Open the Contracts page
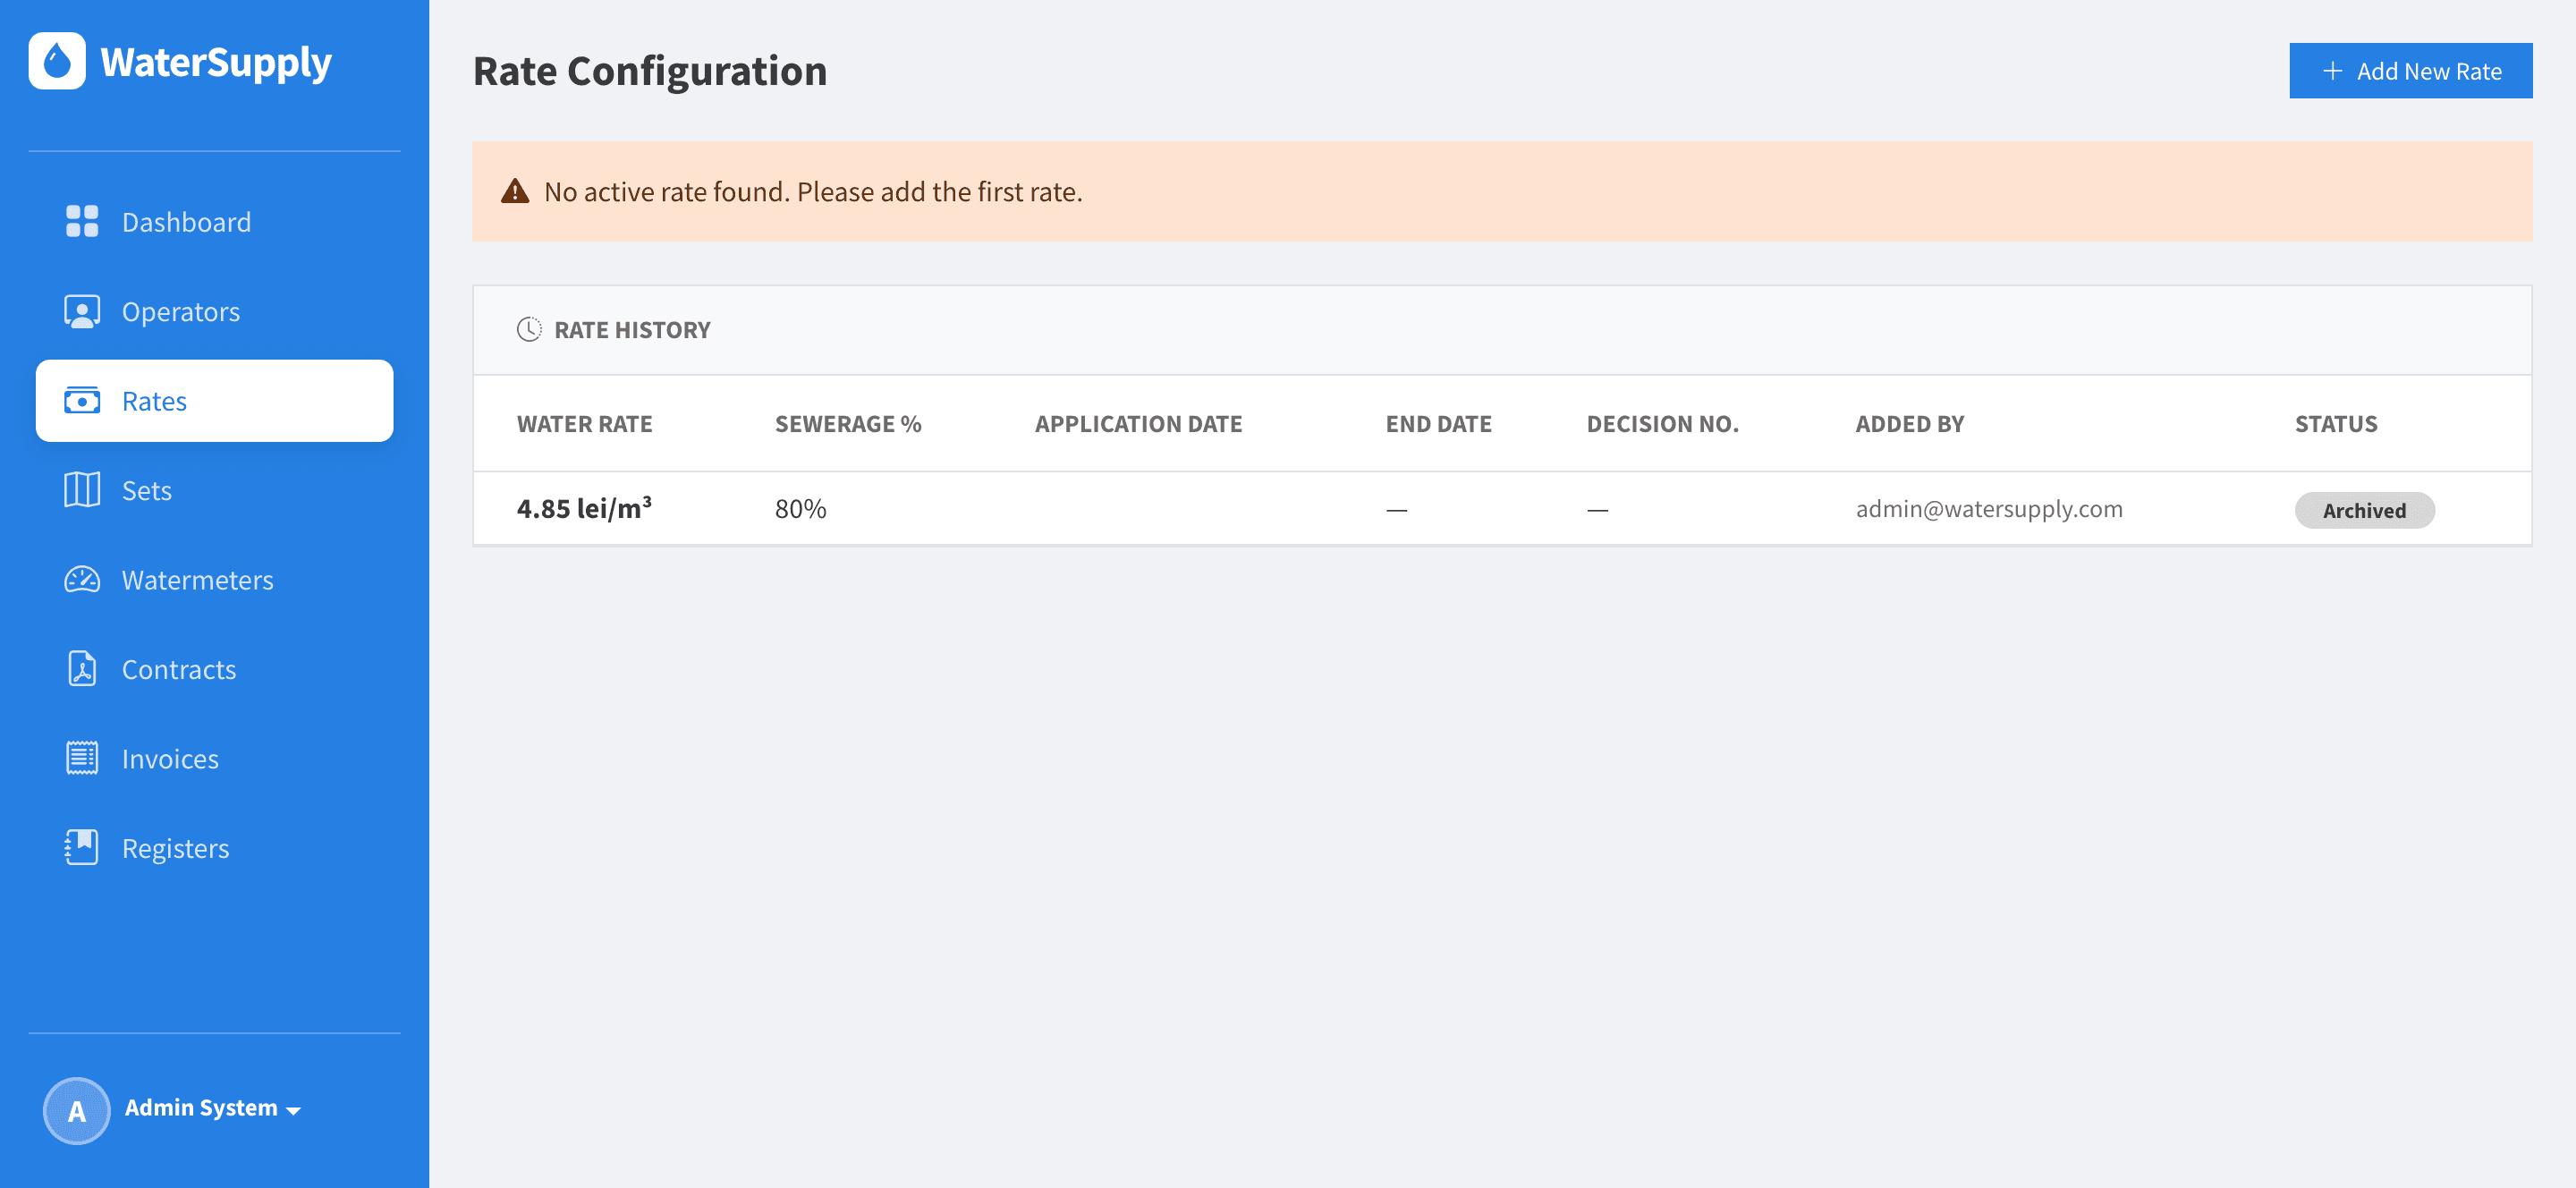Image resolution: width=2576 pixels, height=1188 pixels. [215, 669]
